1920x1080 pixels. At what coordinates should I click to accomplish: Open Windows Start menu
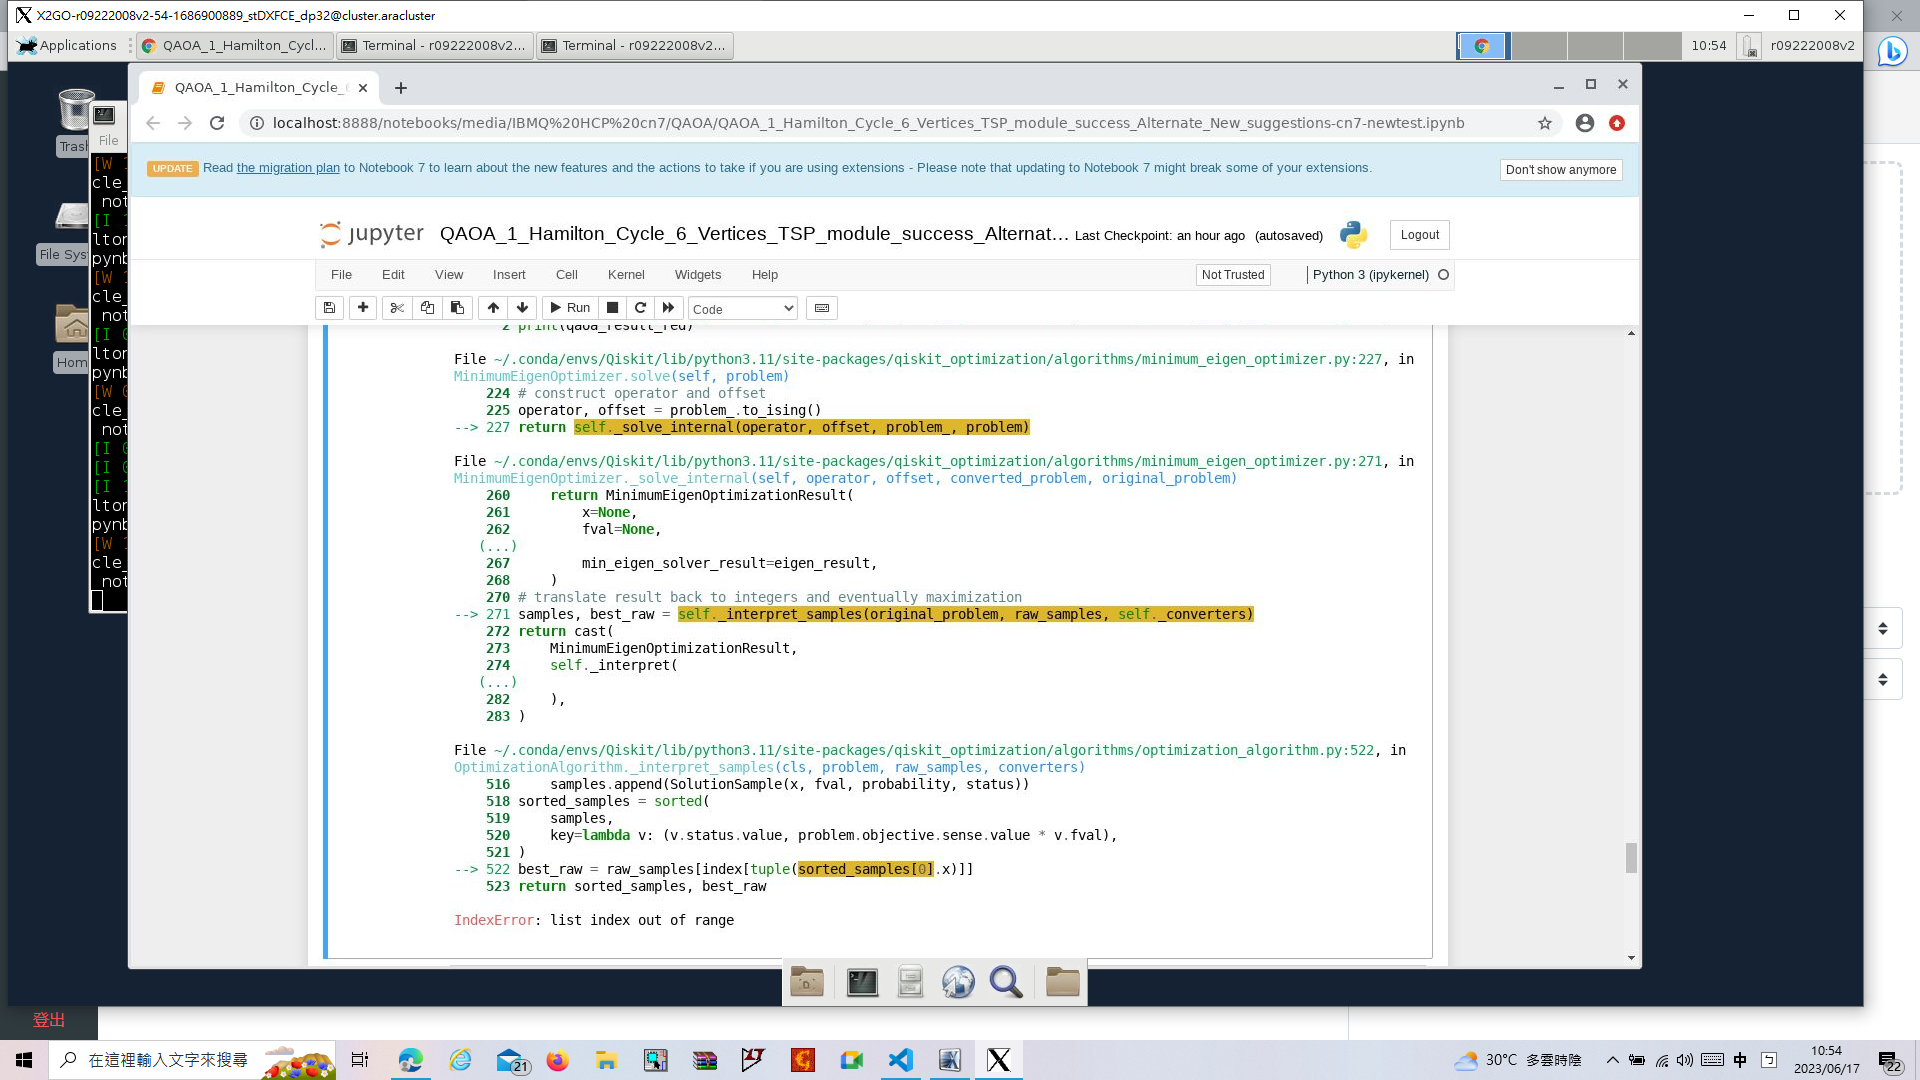[24, 1060]
